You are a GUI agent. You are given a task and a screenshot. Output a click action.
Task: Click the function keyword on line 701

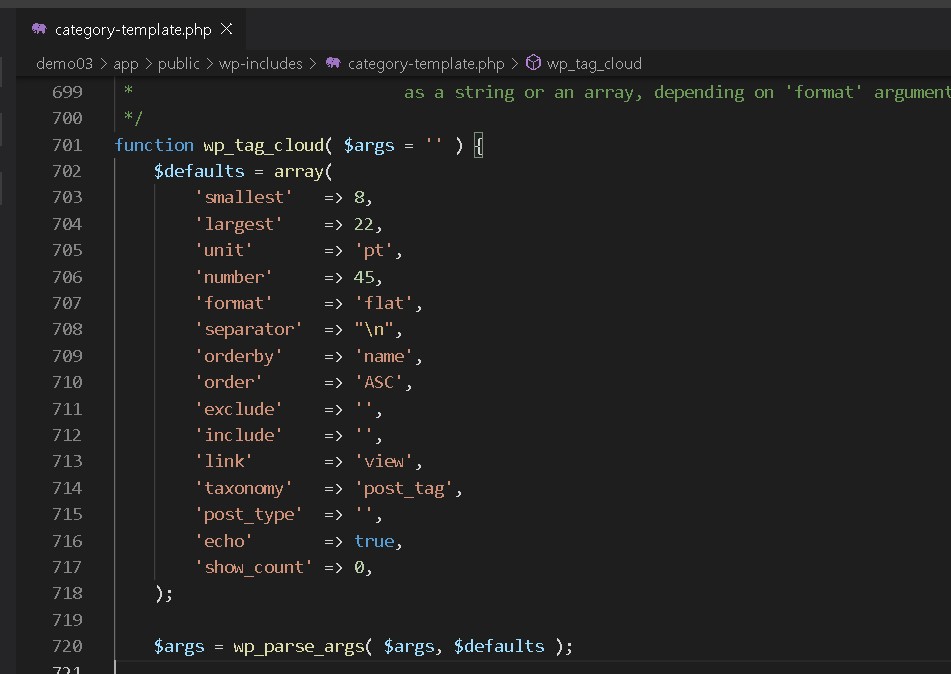coord(154,145)
